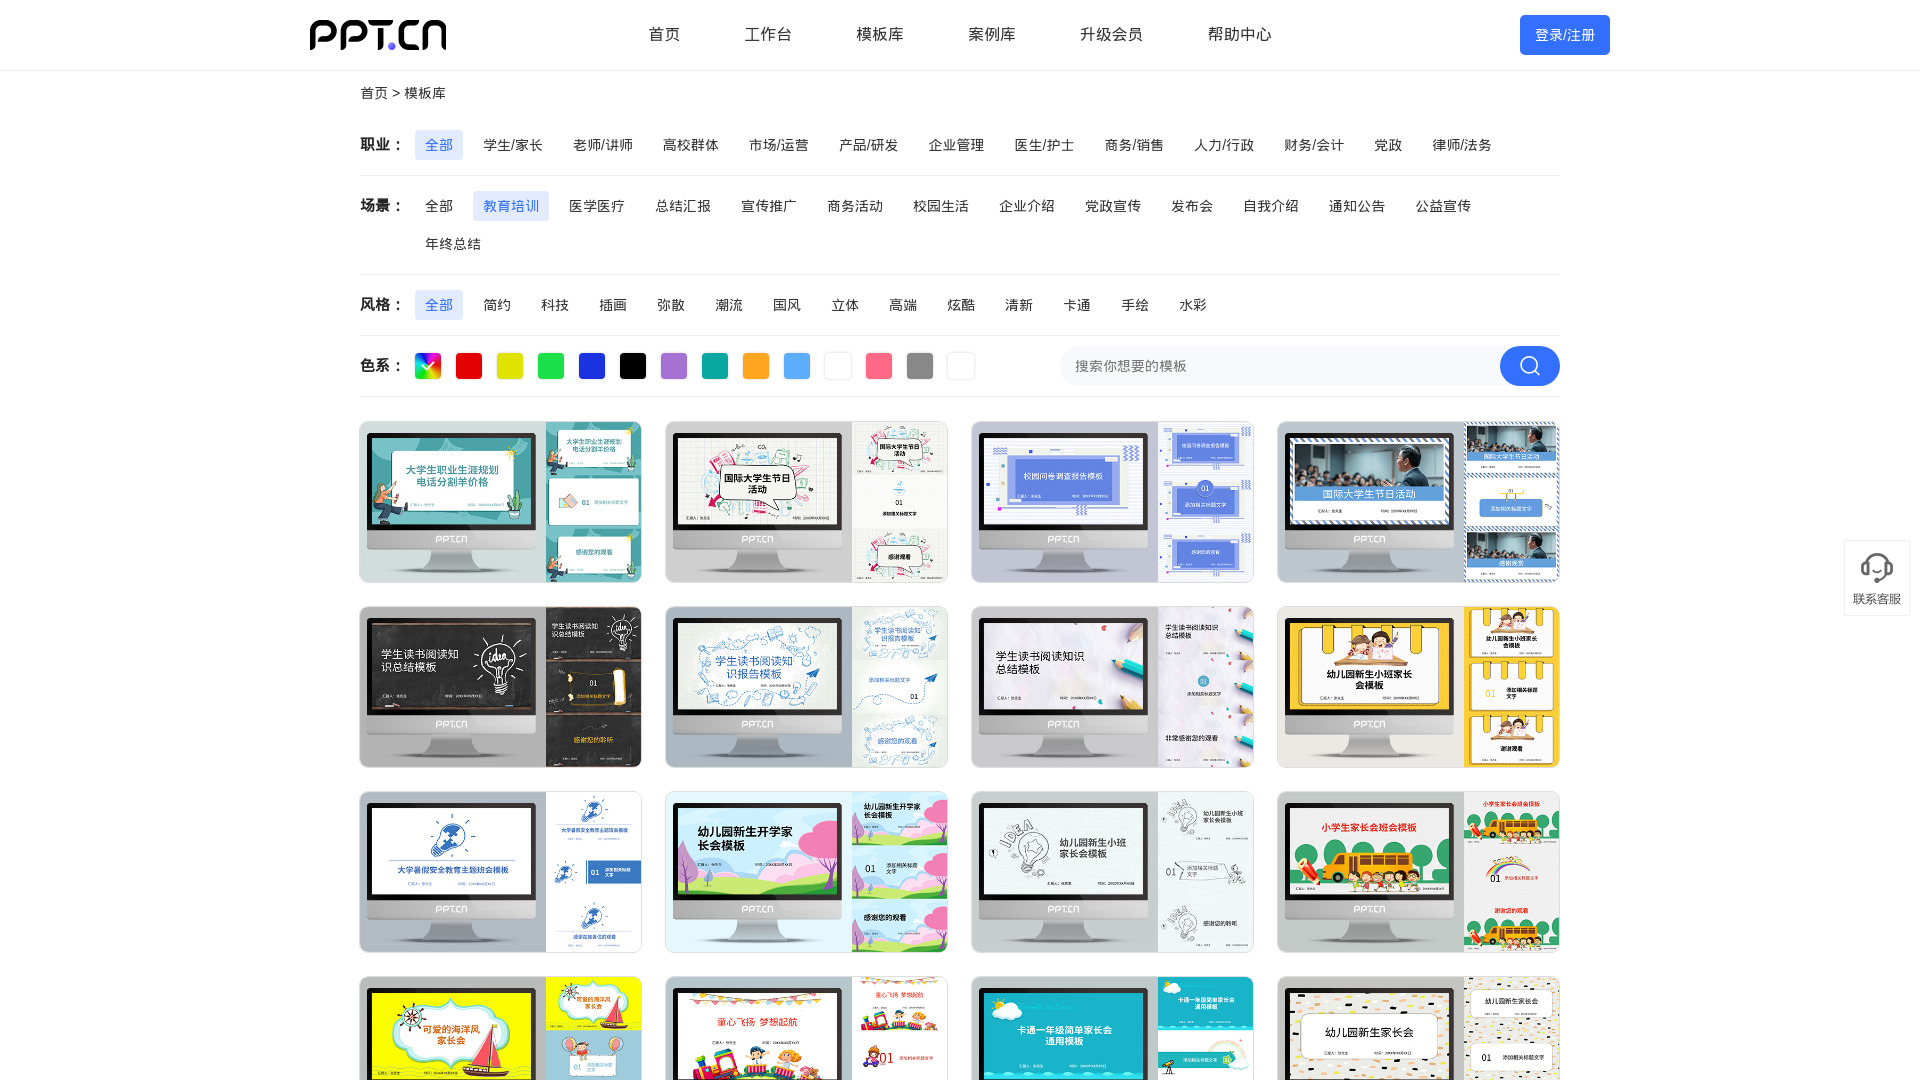Click the PPT.CN logo
The height and width of the screenshot is (1080, 1920).
coord(378,35)
